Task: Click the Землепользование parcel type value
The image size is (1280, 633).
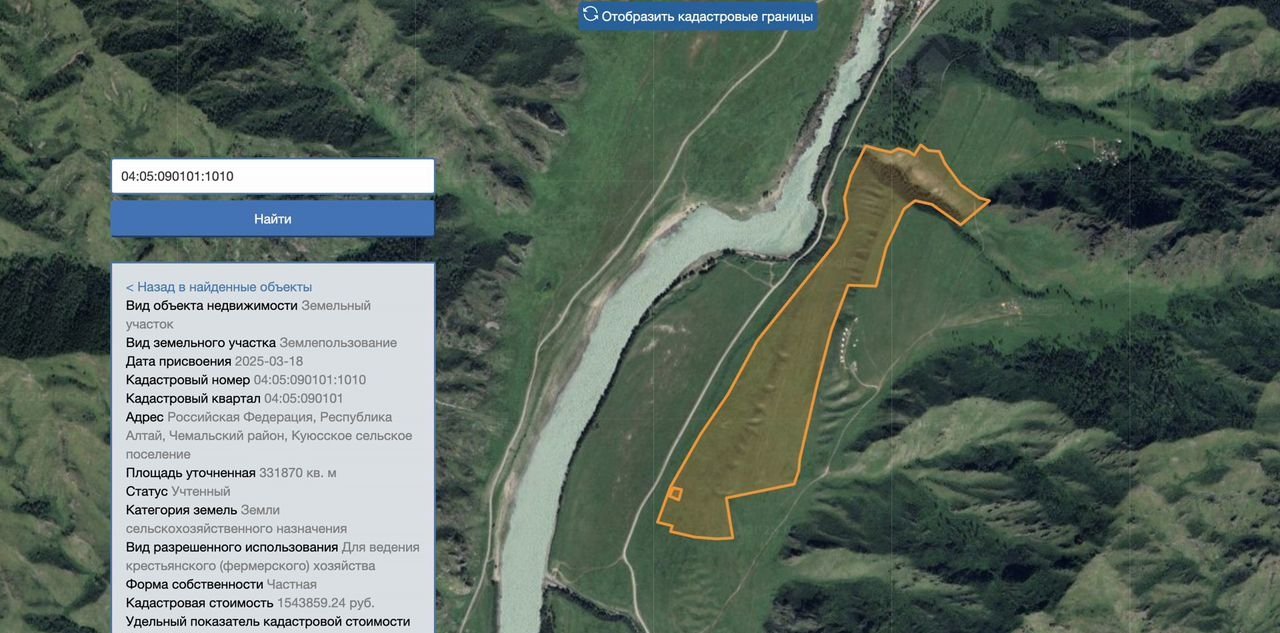Action: (338, 343)
